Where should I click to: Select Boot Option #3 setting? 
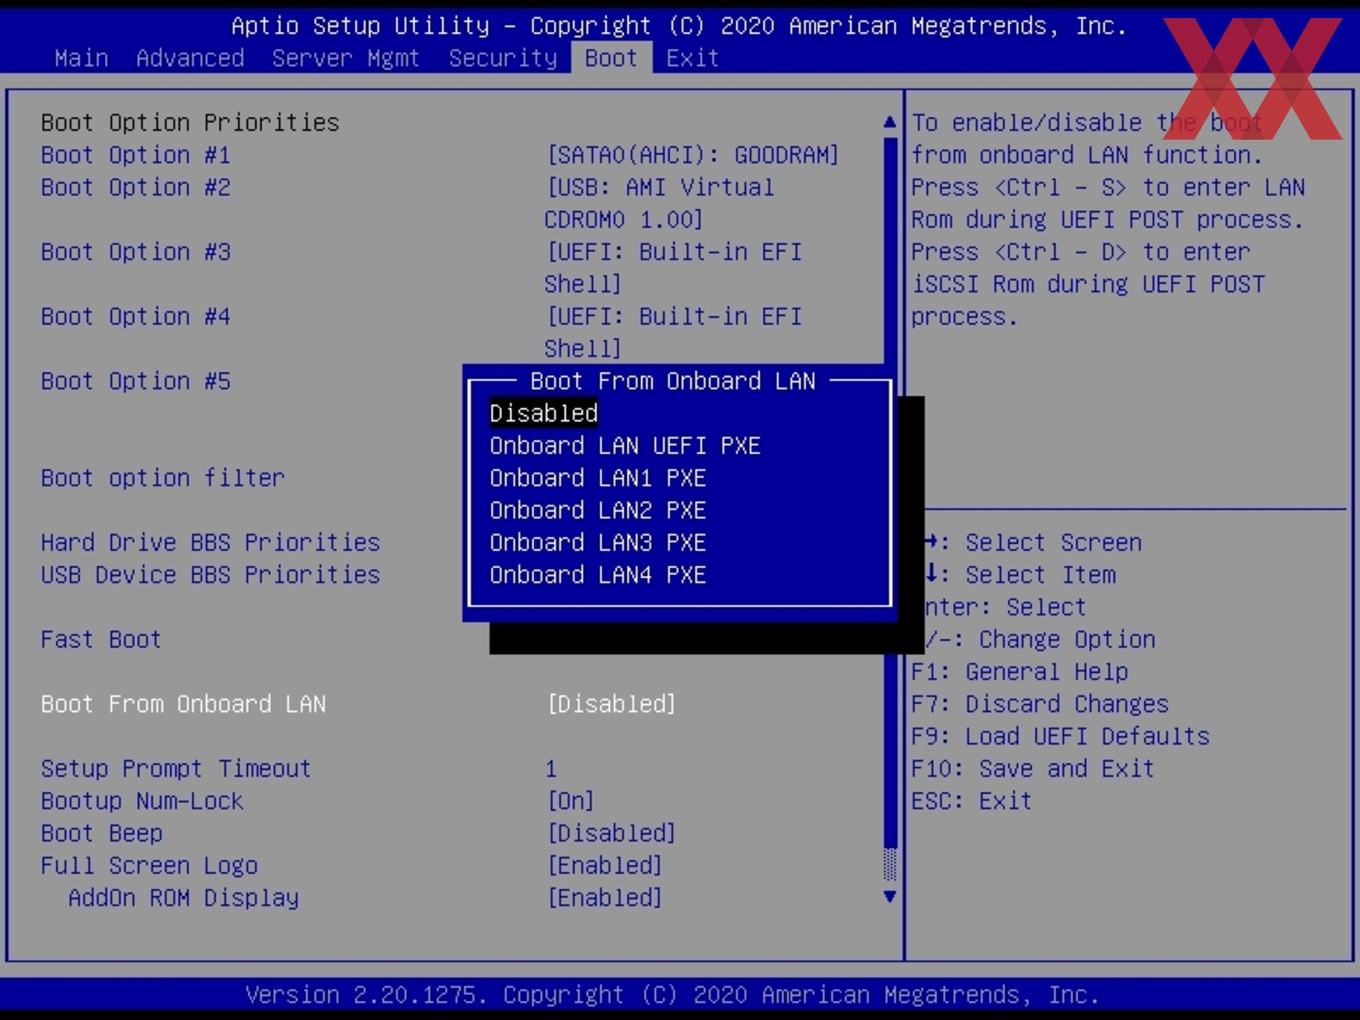(136, 252)
